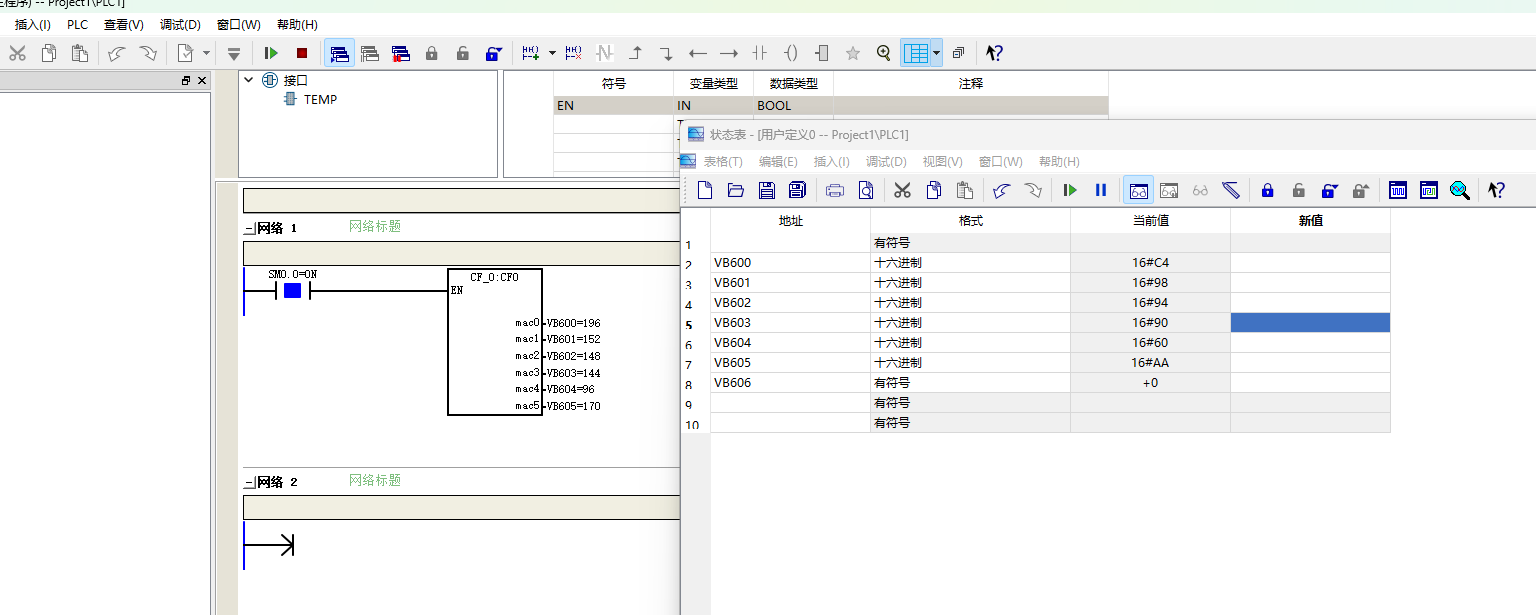
Task: Toggle the SM0.0 contact in network 1
Action: (292, 291)
